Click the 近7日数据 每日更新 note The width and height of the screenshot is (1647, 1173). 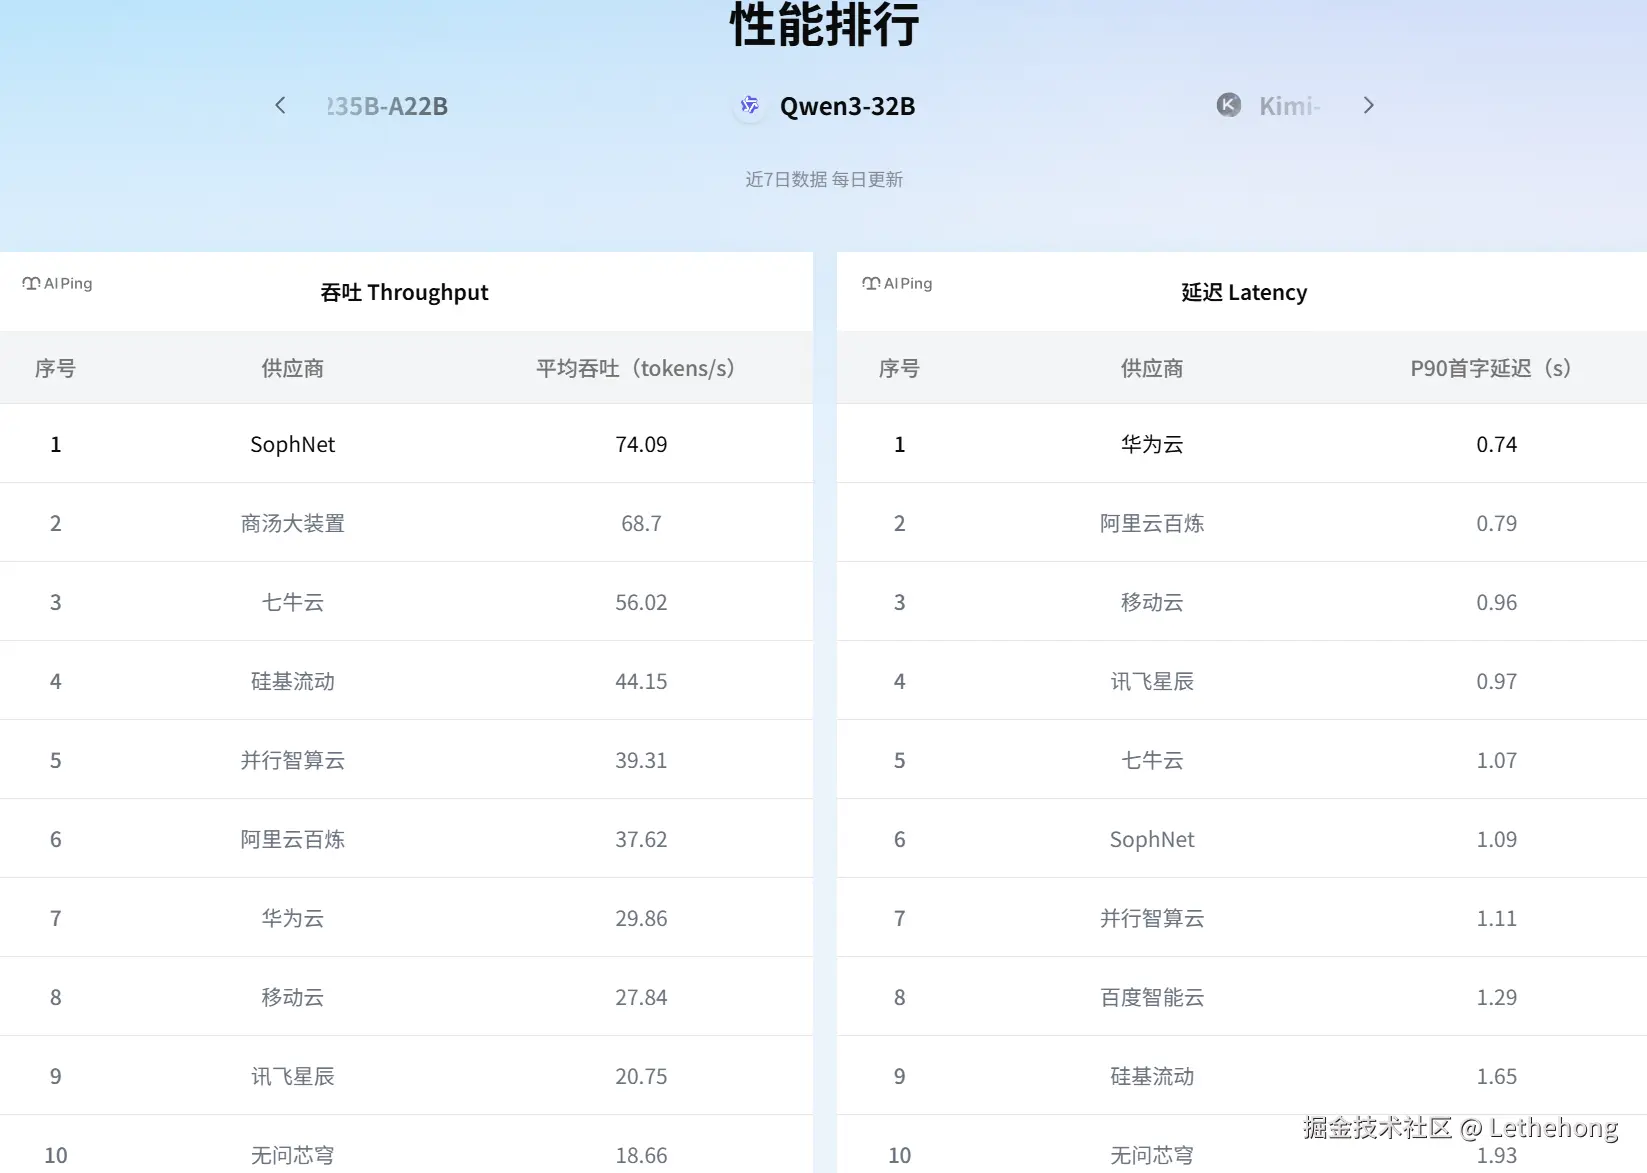point(824,179)
